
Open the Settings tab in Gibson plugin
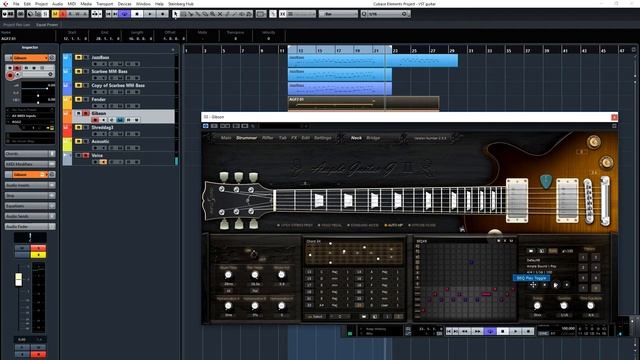[x=322, y=138]
